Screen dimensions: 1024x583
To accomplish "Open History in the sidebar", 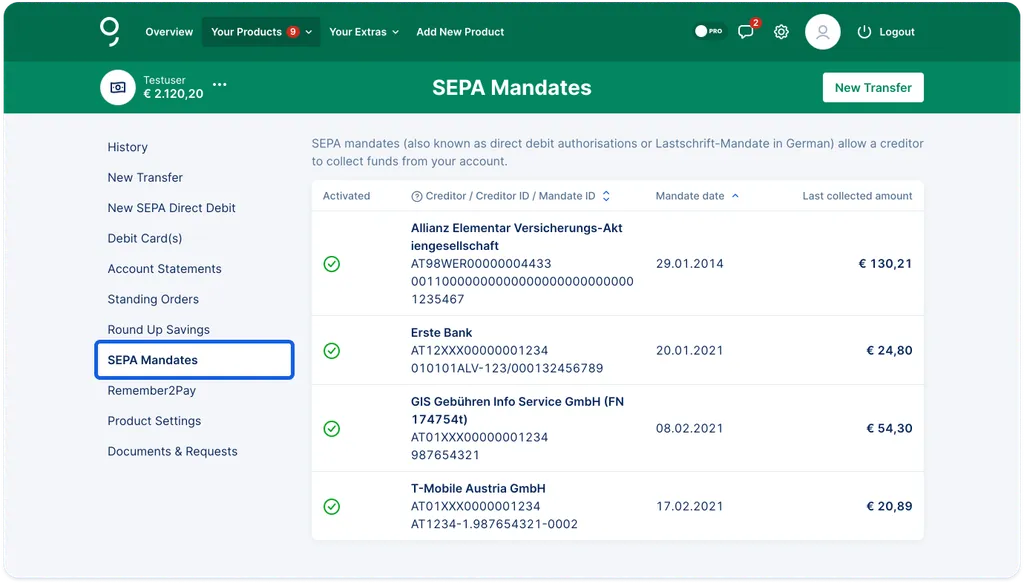I will (128, 147).
